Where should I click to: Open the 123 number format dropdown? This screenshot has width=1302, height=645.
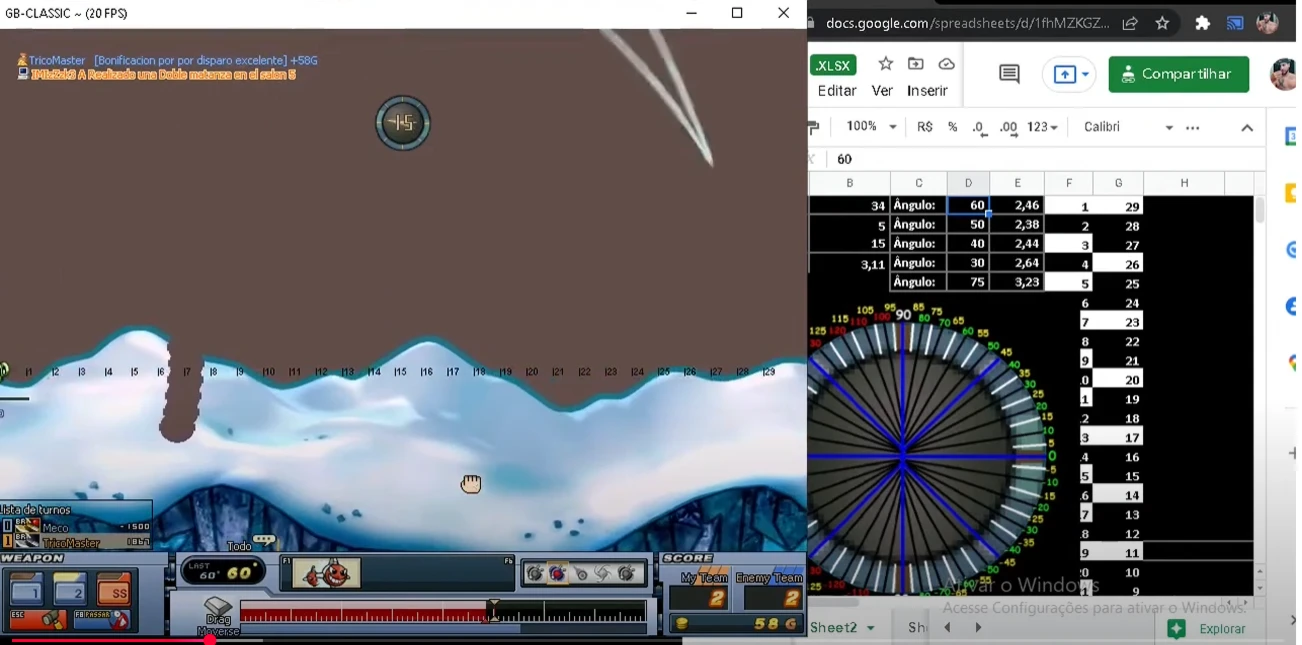(1043, 127)
